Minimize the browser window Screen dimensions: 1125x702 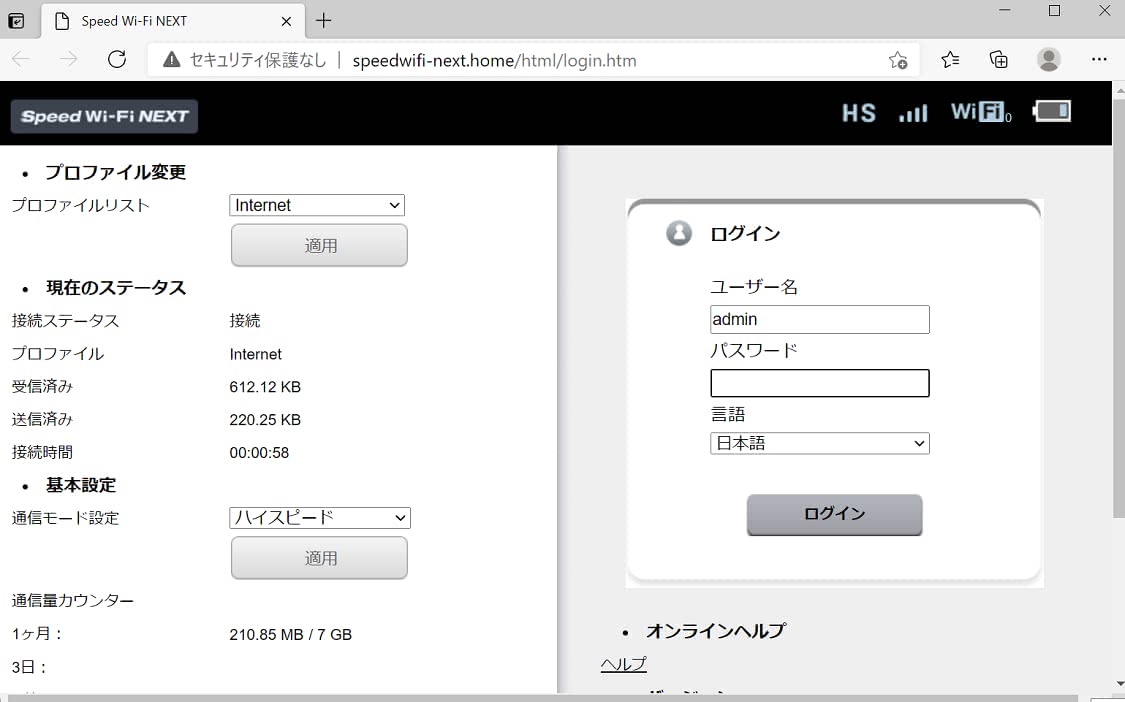pos(1004,11)
